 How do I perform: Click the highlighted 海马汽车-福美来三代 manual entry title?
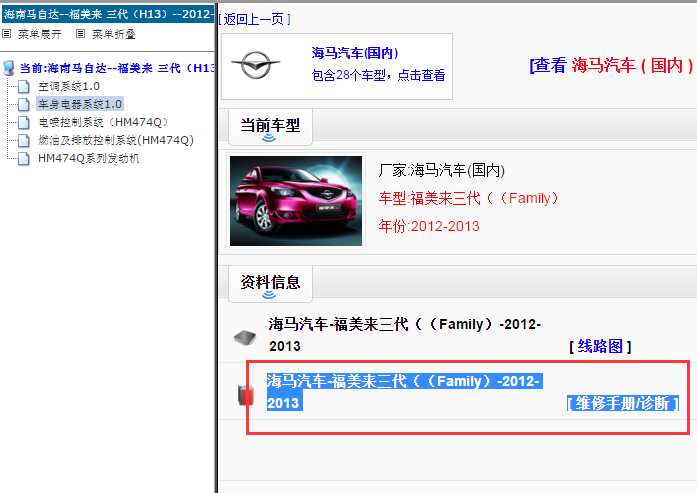(x=405, y=392)
